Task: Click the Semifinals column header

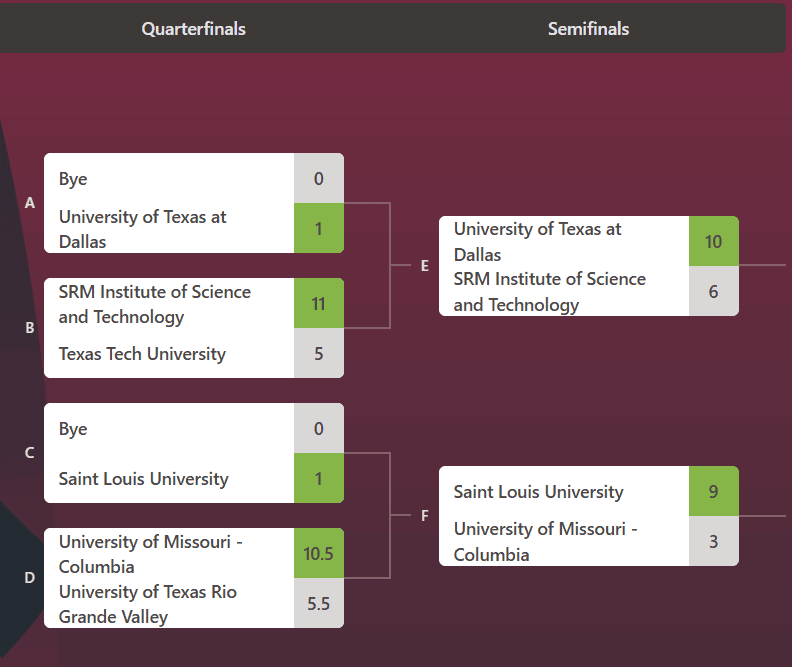Action: click(x=588, y=29)
